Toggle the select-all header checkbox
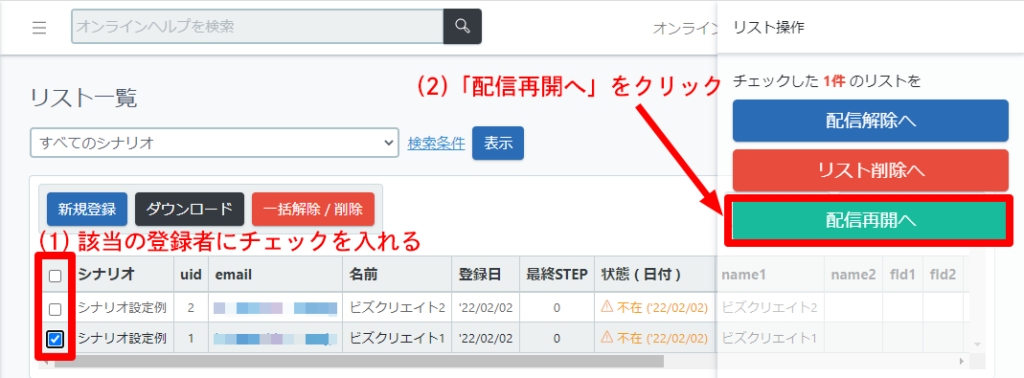The width and height of the screenshot is (1024, 378). pos(56,276)
